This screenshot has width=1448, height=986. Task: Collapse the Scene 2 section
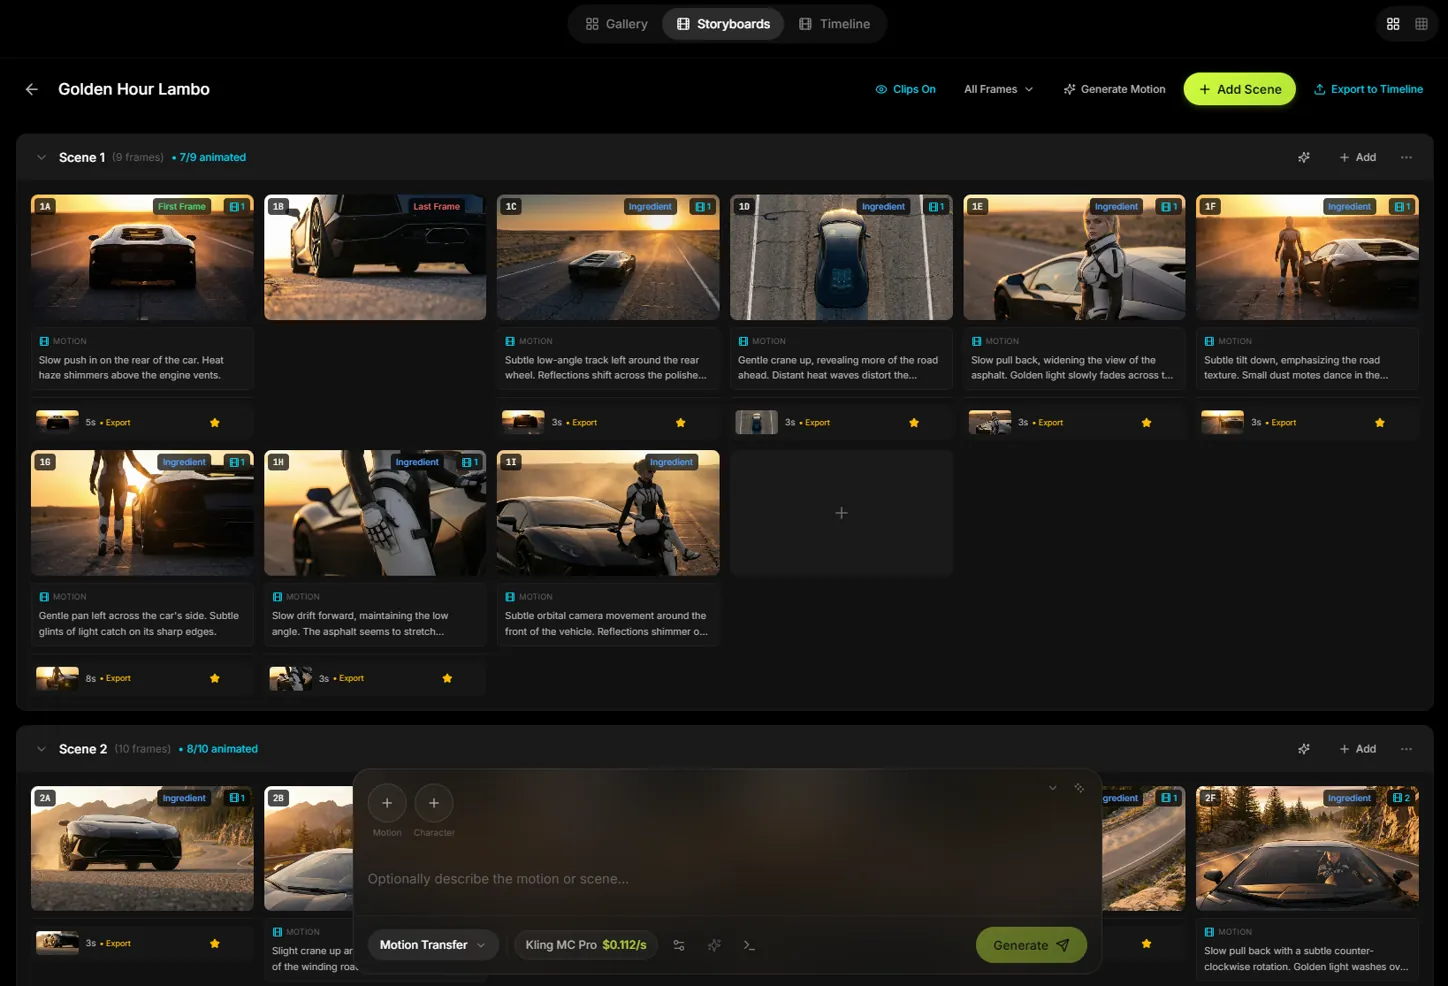point(41,748)
